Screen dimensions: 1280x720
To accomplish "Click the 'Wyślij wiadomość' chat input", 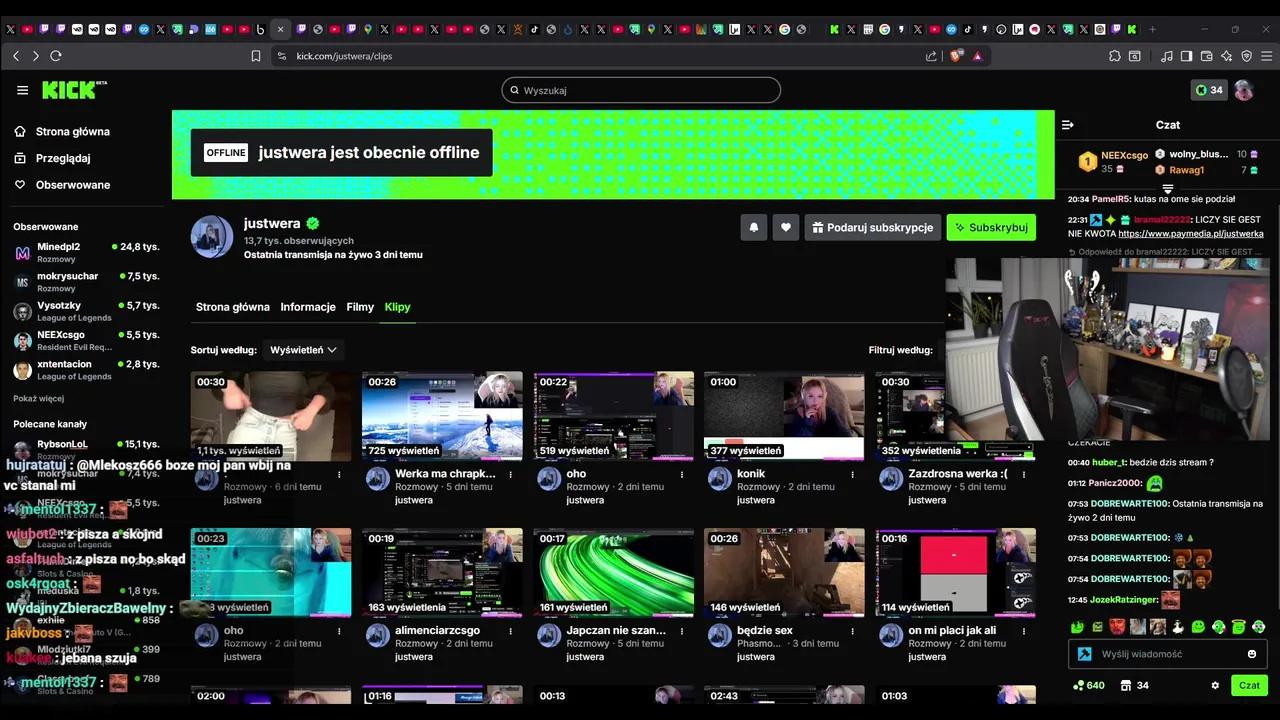I will (x=1168, y=654).
